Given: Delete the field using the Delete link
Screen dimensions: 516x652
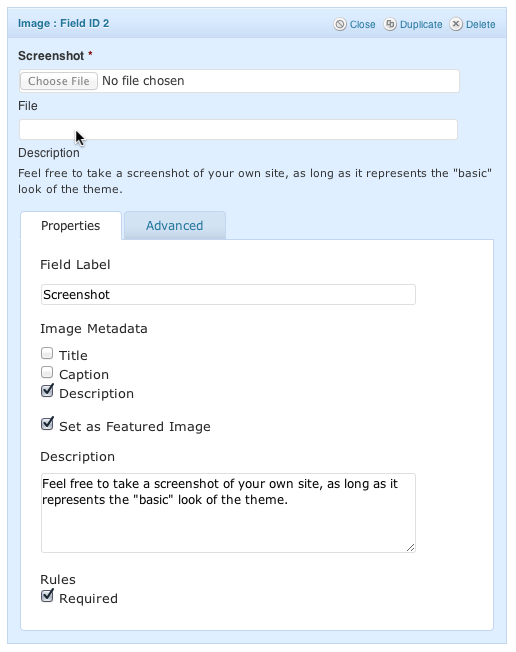Looking at the screenshot, I should tap(480, 25).
